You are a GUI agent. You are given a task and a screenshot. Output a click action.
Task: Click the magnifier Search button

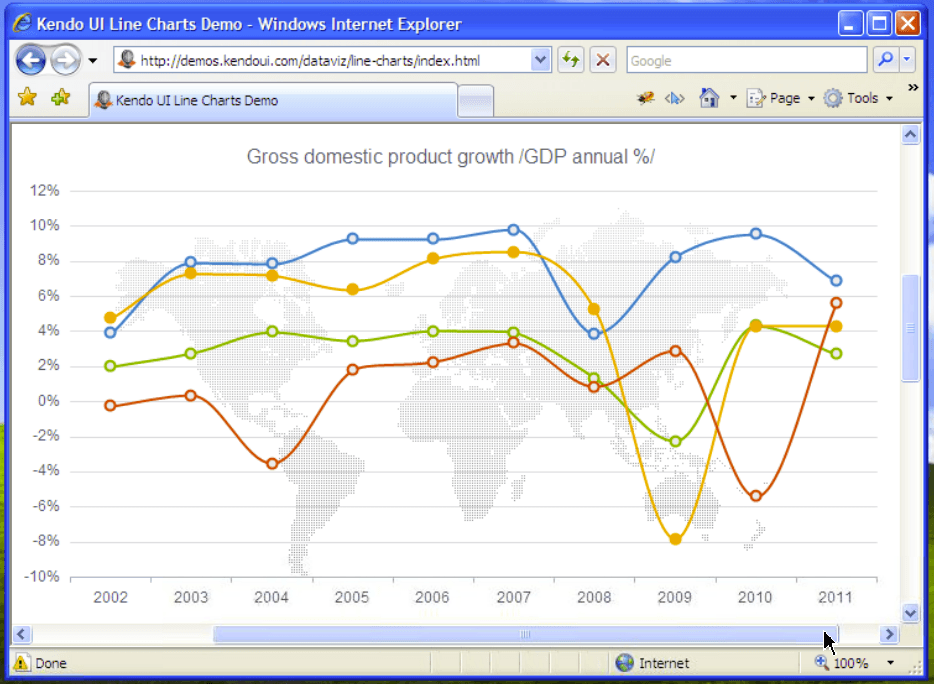coord(885,60)
